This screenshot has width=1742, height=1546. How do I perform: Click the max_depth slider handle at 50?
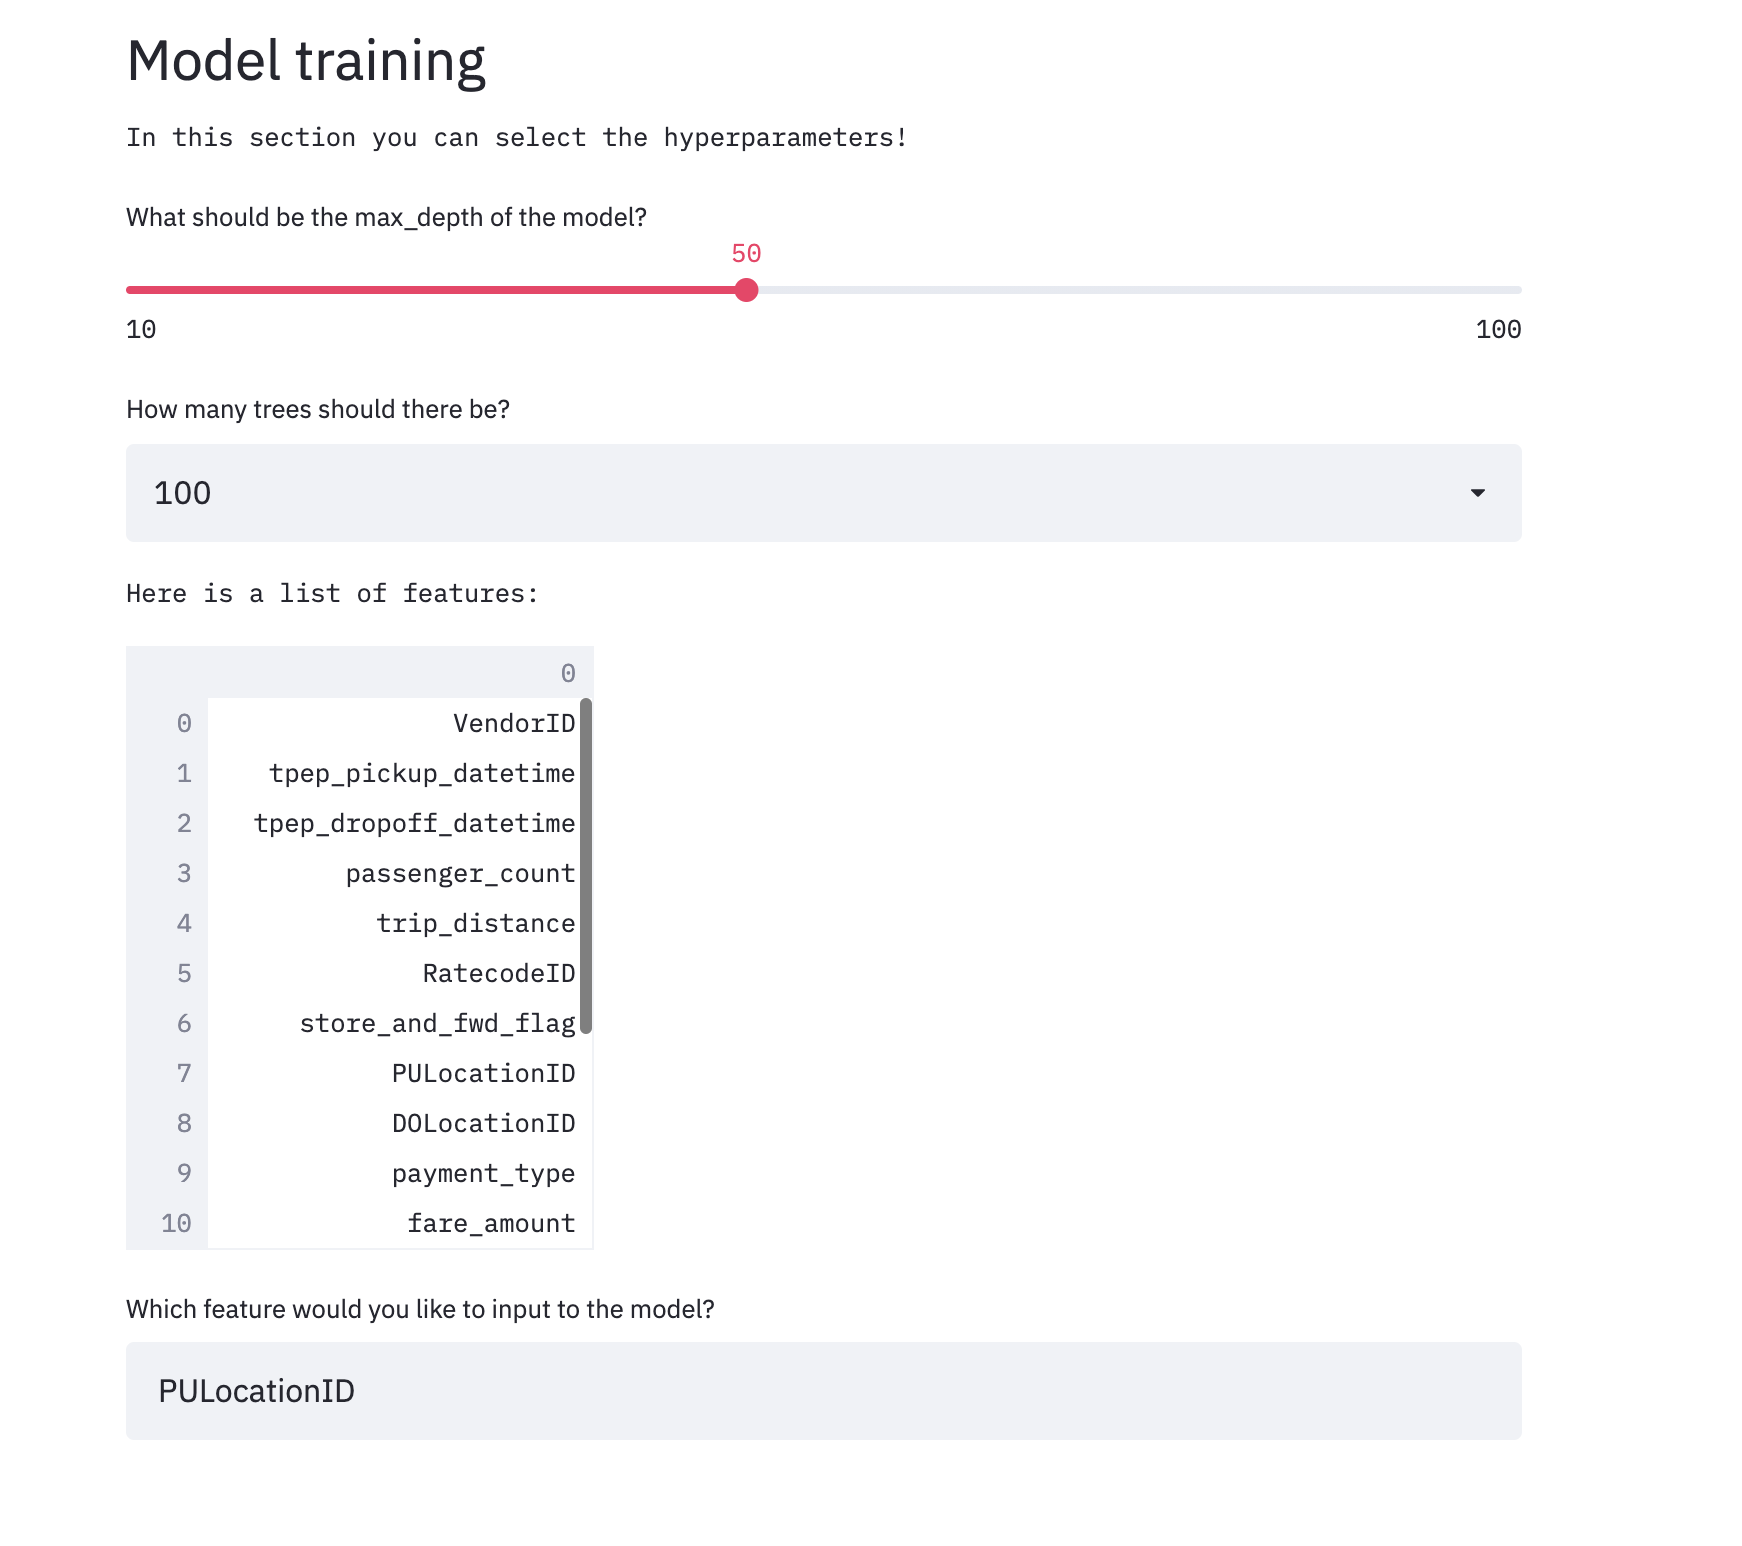point(746,290)
